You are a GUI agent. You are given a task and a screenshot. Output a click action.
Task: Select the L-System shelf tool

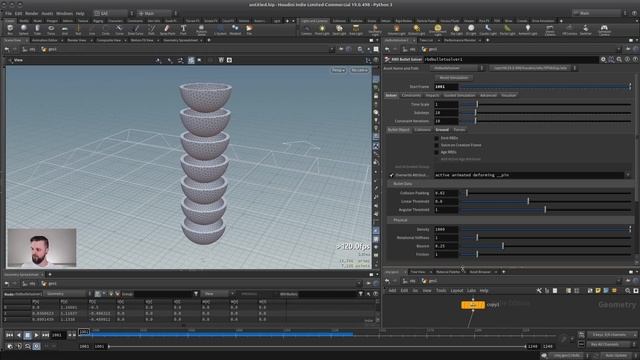click(x=220, y=29)
